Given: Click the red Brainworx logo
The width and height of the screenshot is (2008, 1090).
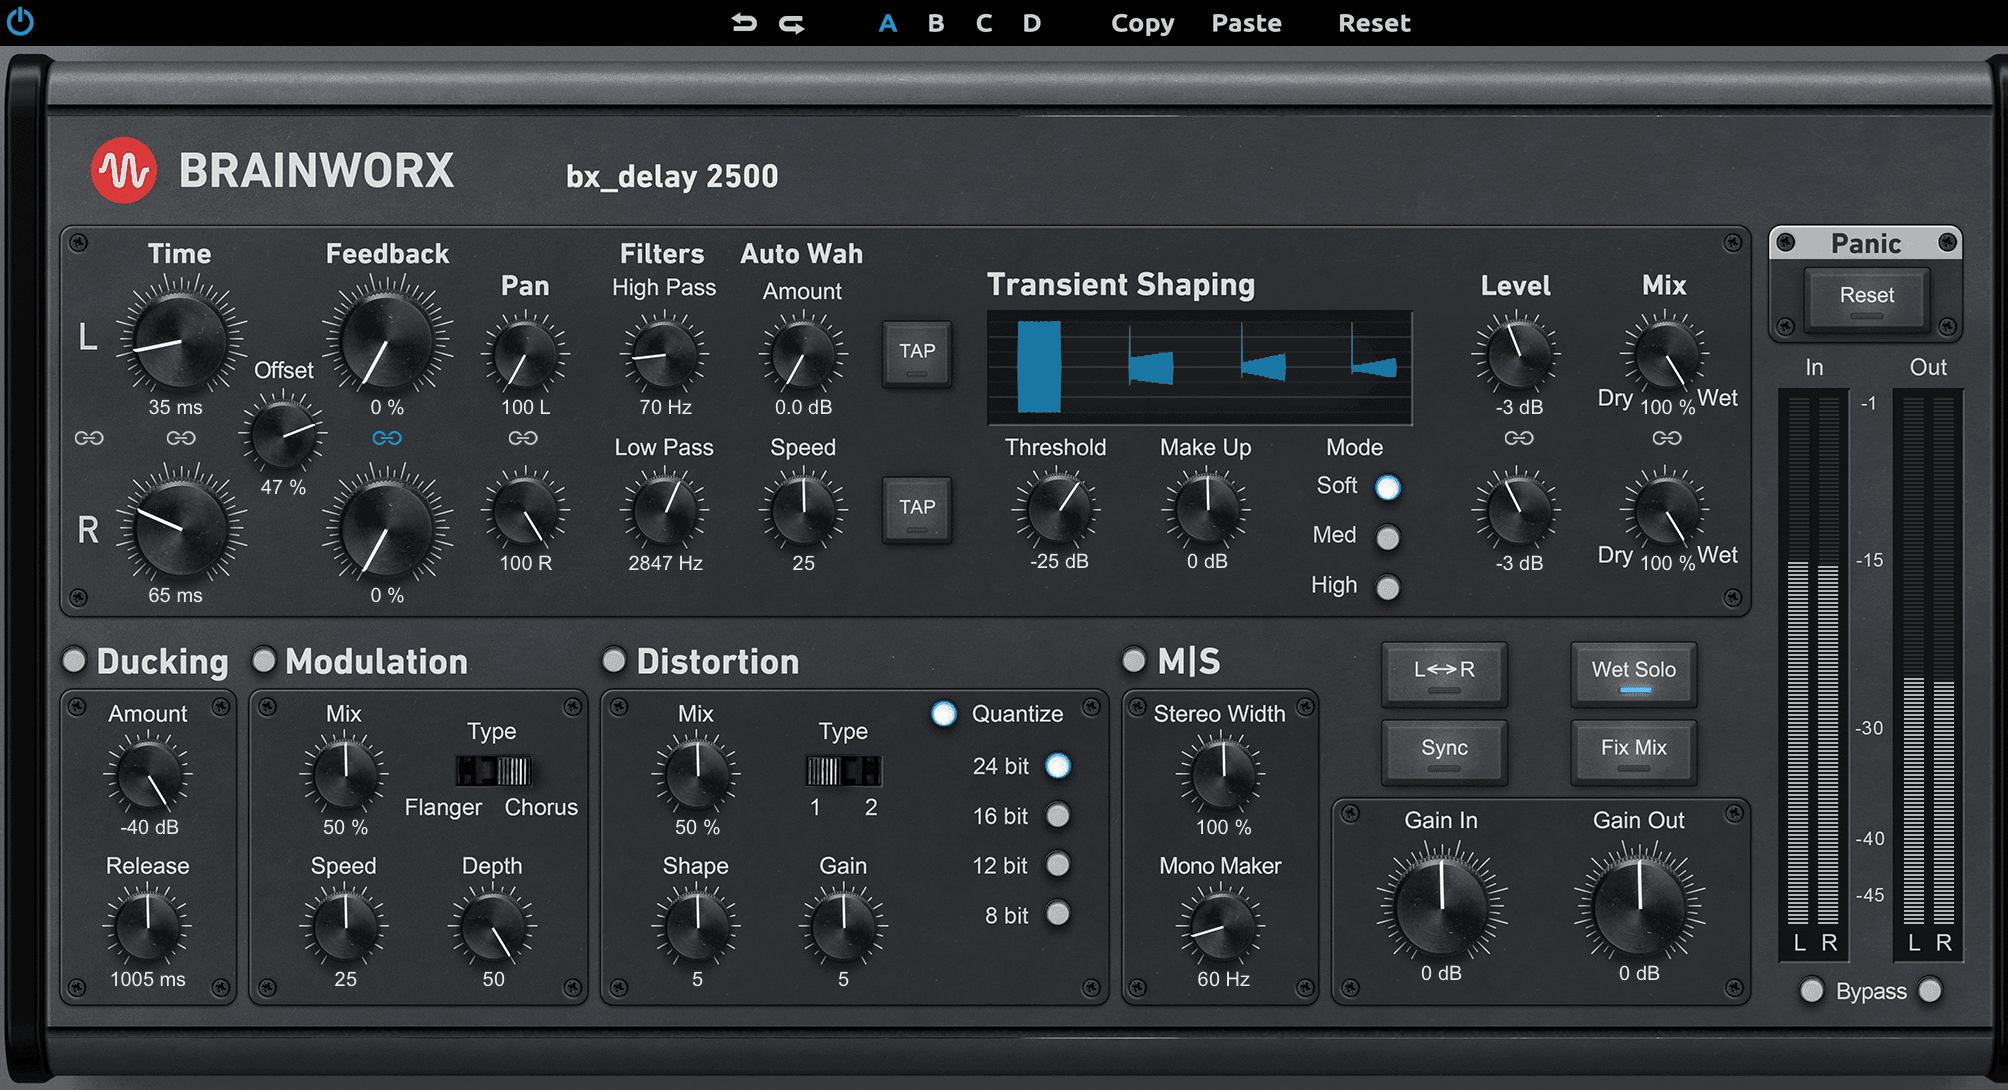Looking at the screenshot, I should tap(123, 171).
